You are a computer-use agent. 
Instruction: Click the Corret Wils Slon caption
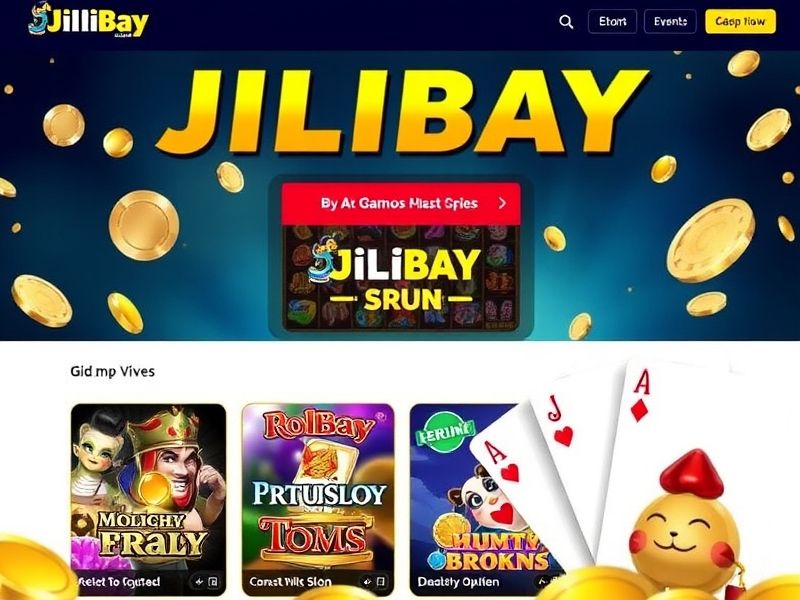coord(290,582)
